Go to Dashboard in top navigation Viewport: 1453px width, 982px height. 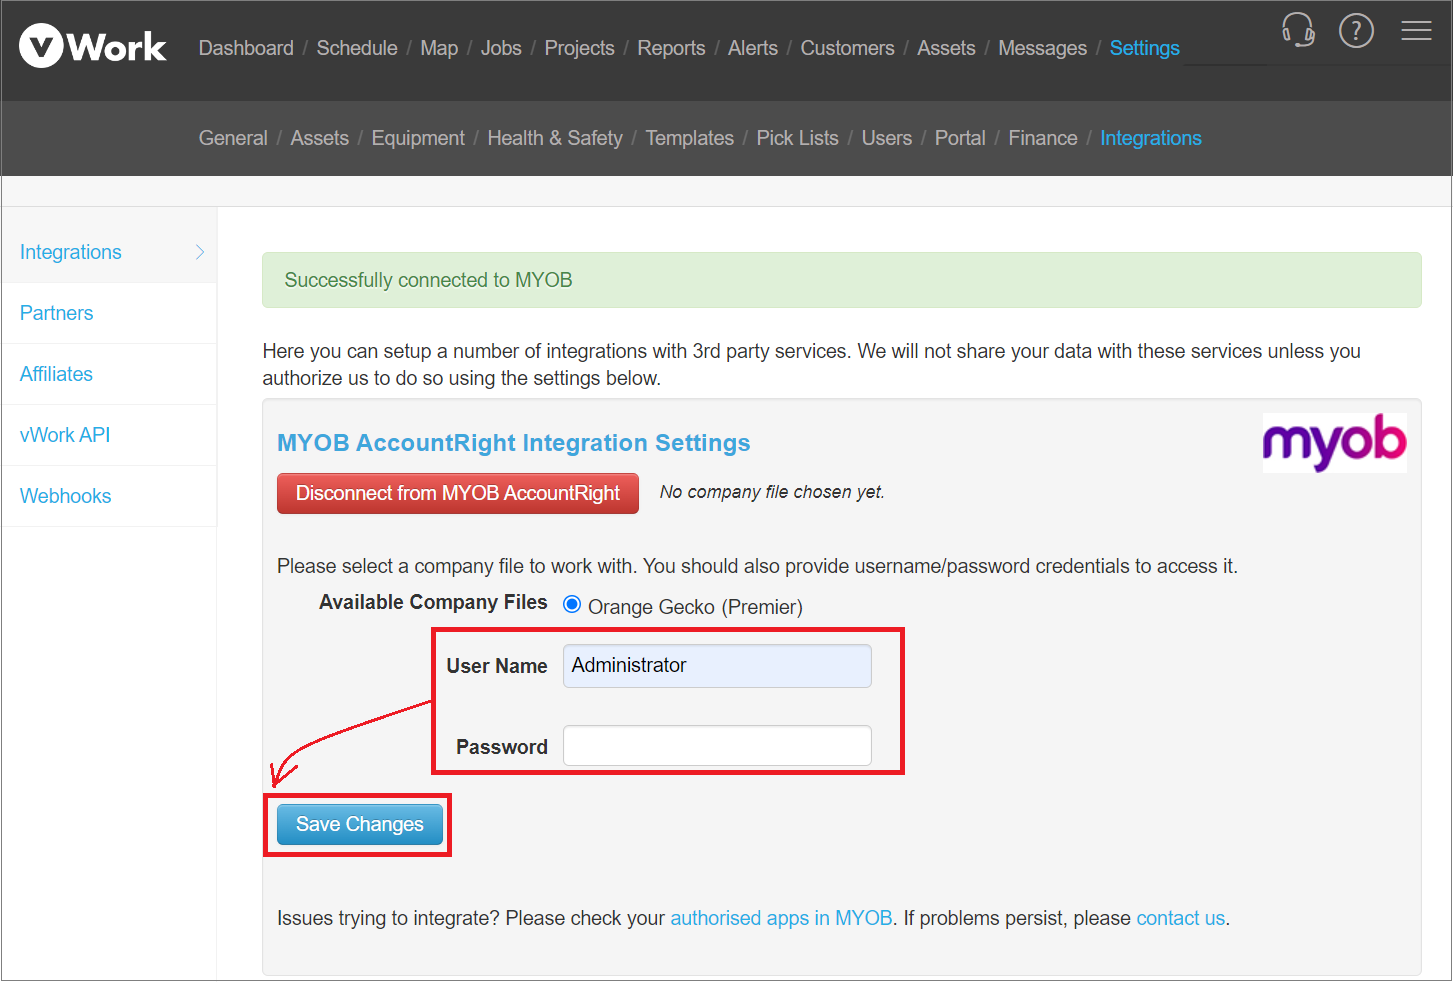click(246, 48)
